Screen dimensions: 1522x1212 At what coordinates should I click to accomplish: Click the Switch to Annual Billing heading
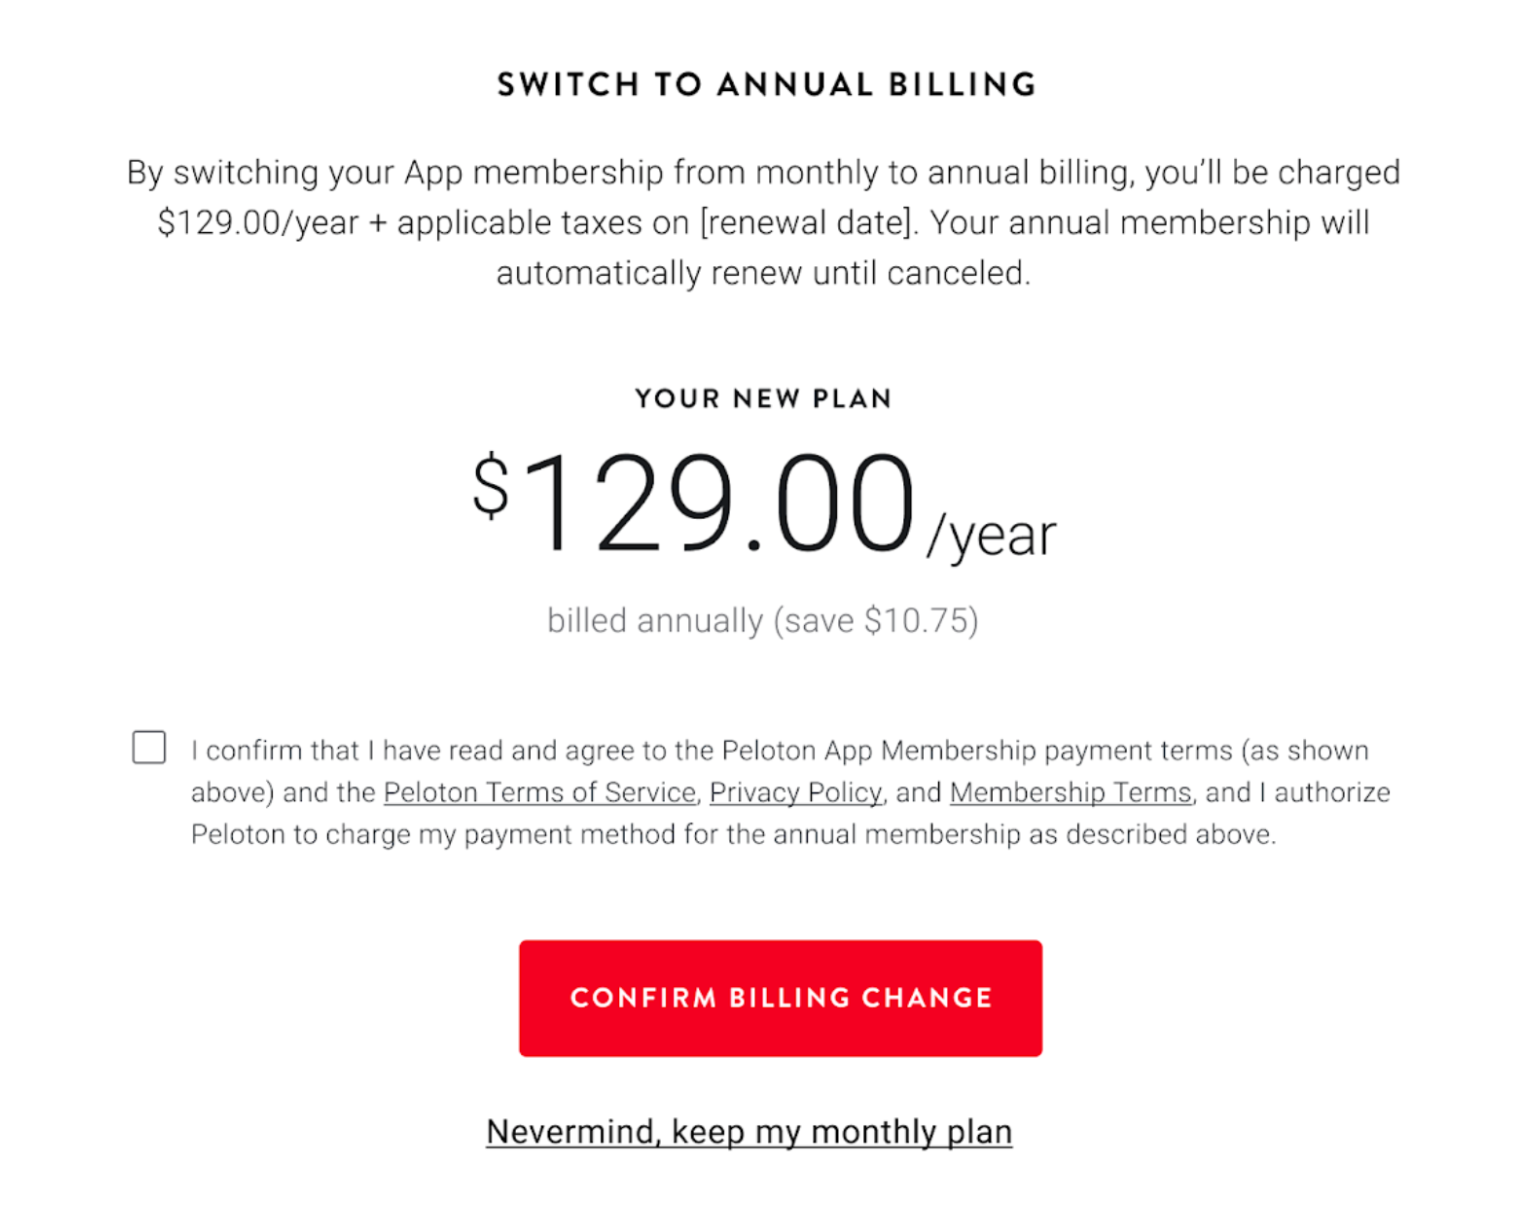tap(767, 85)
